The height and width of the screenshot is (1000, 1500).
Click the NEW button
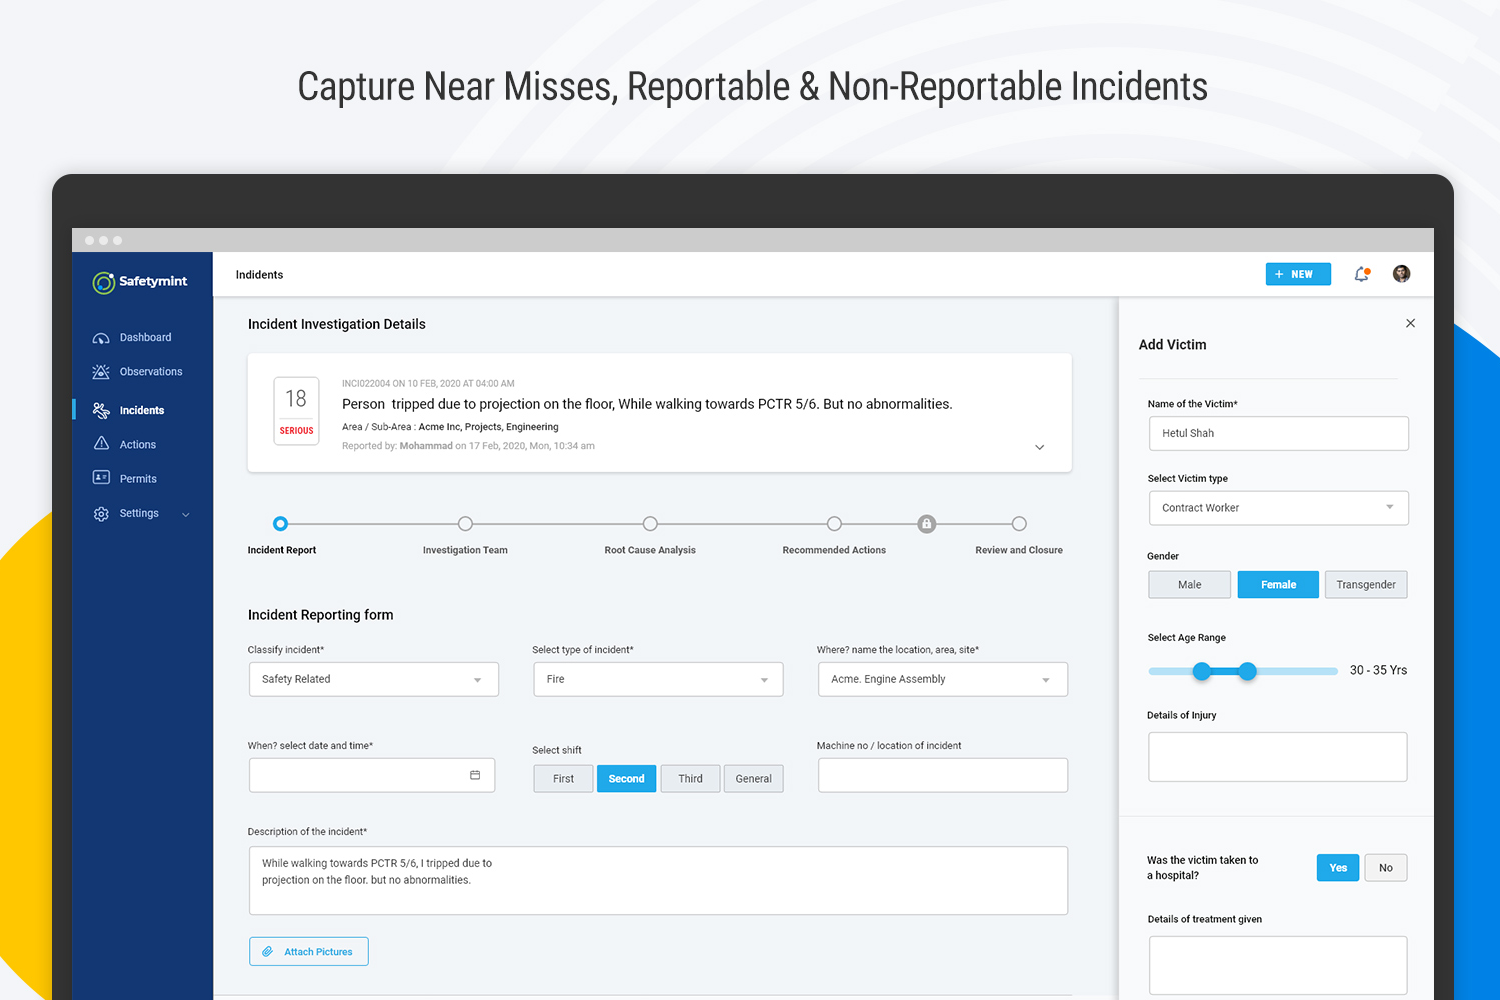tap(1297, 274)
